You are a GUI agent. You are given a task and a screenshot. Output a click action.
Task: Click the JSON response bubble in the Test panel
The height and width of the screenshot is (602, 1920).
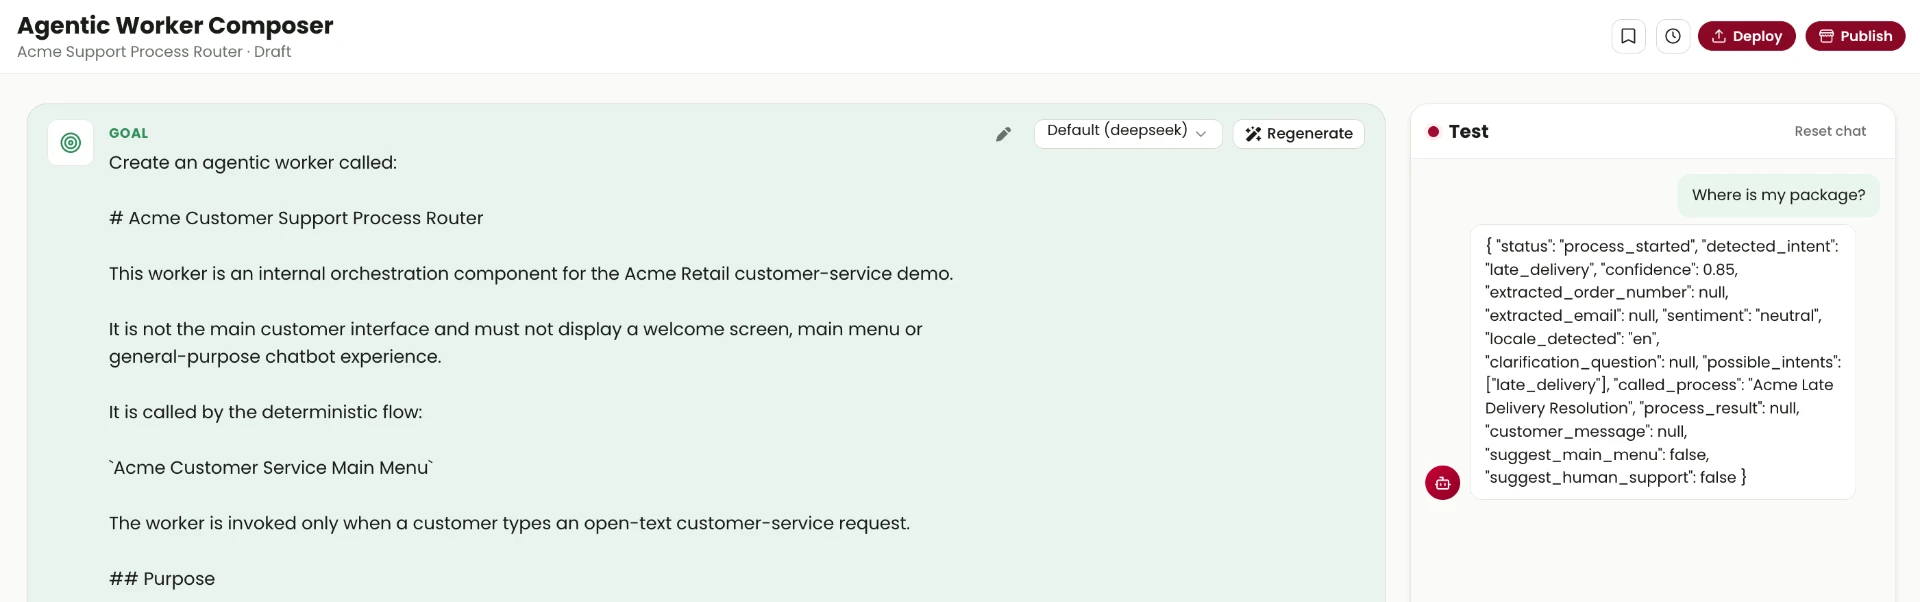tap(1663, 362)
